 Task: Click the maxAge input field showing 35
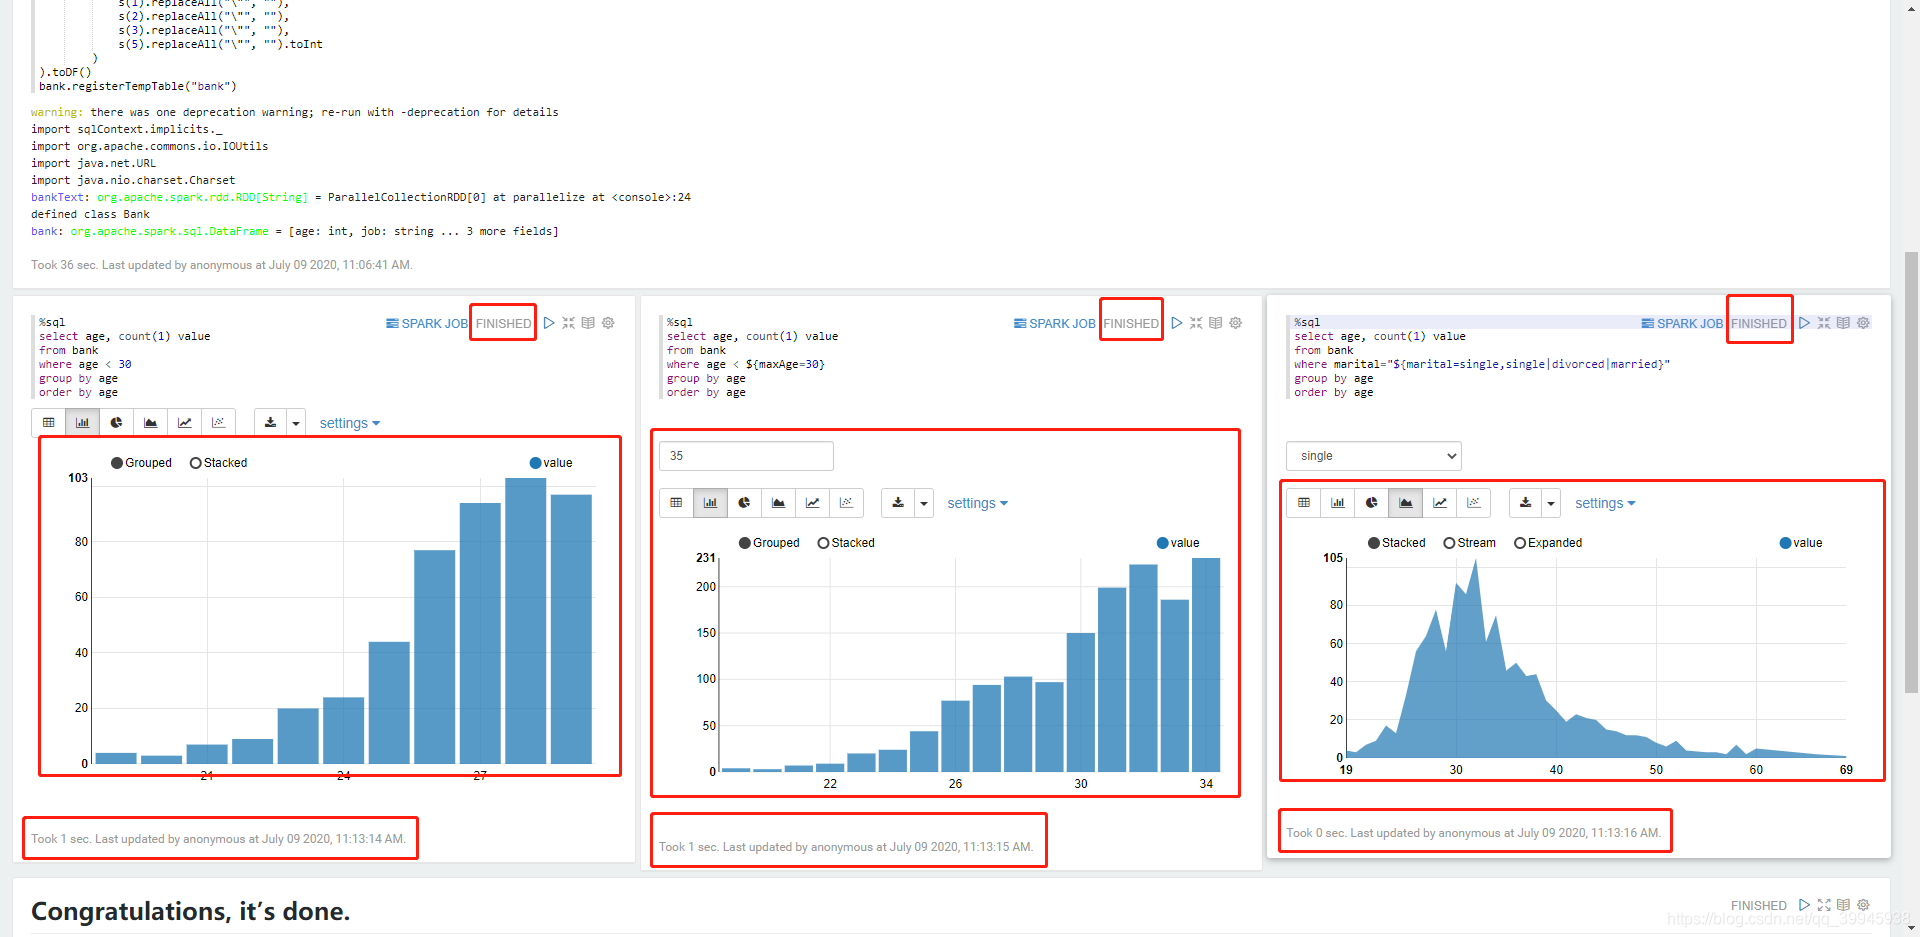point(746,456)
